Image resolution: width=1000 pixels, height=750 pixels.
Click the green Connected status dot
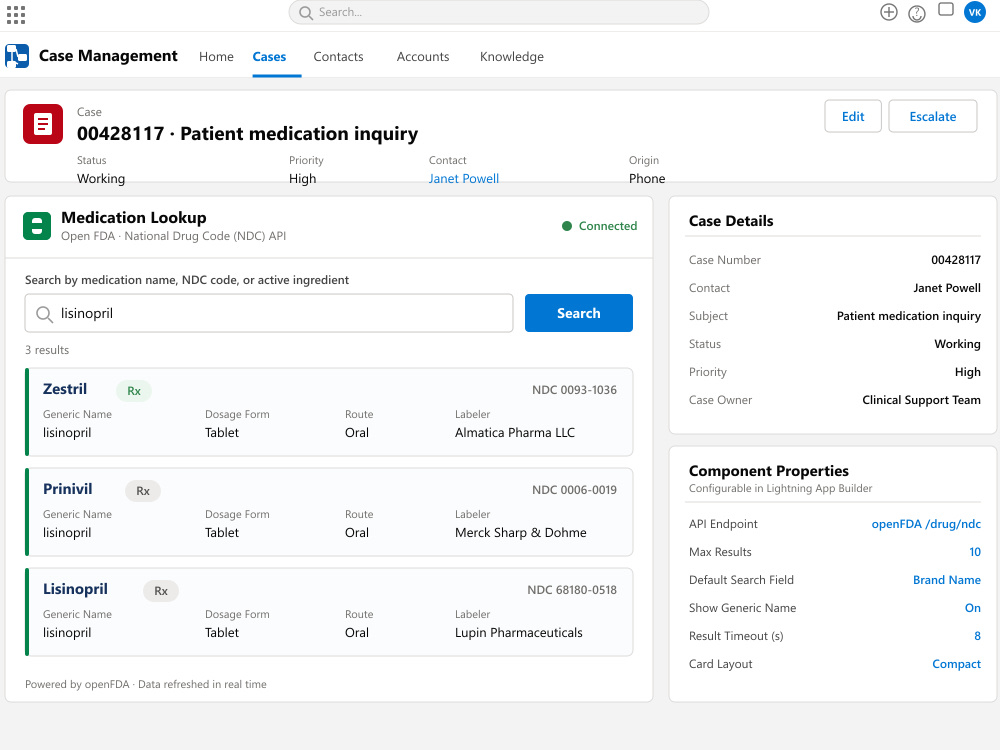click(566, 226)
